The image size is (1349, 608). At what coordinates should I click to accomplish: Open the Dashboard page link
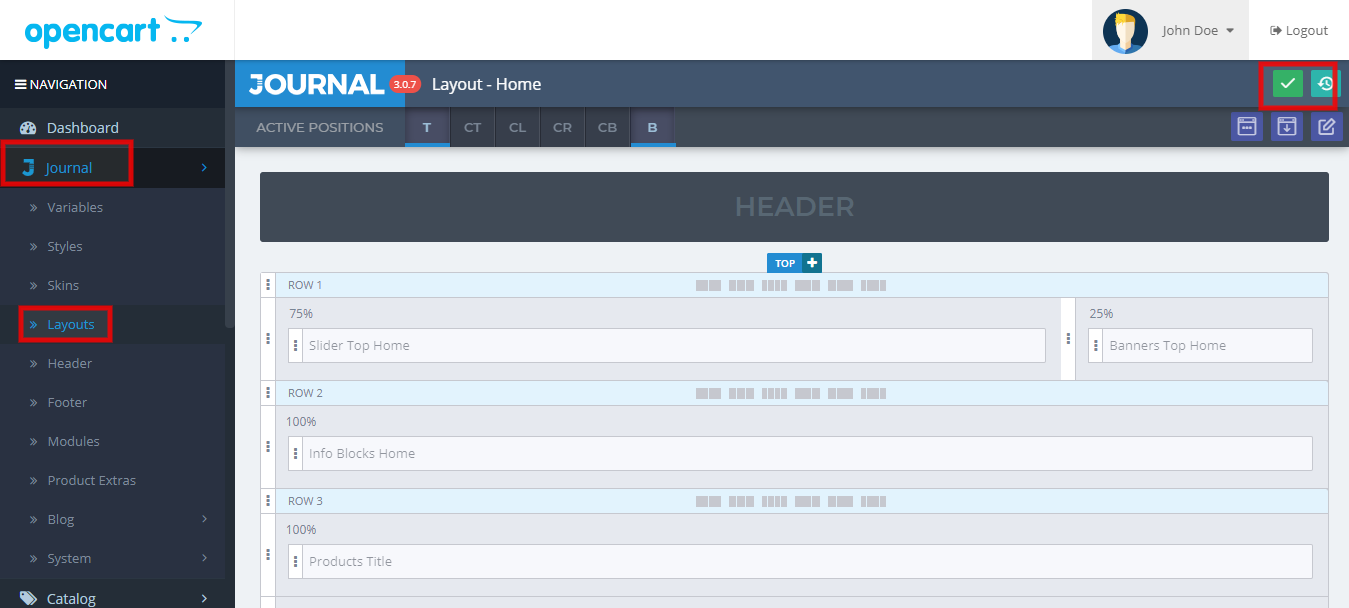pyautogui.click(x=83, y=128)
